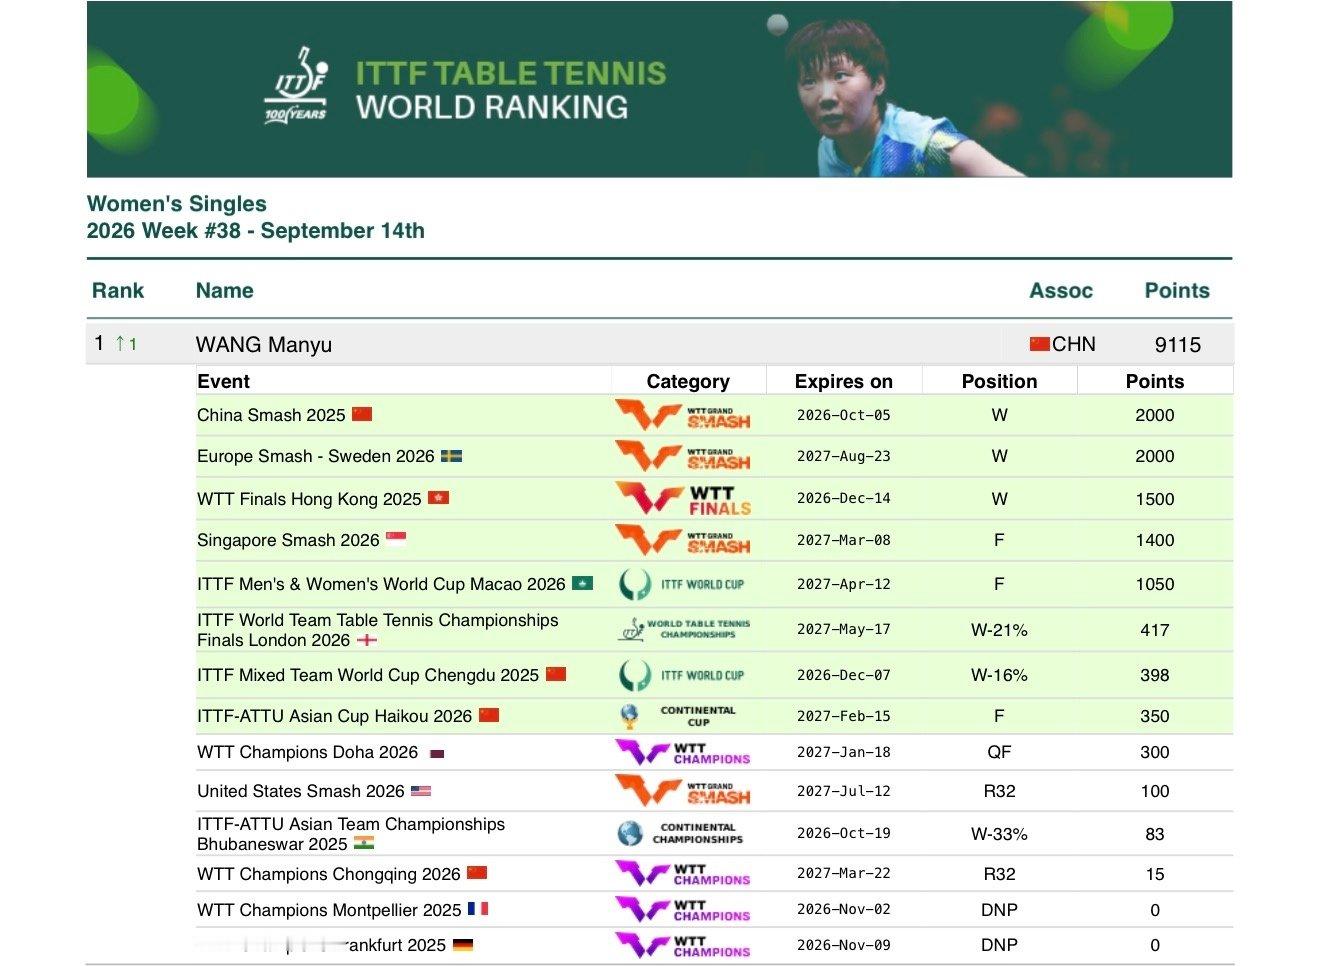The width and height of the screenshot is (1320, 966).
Task: Click the WTT Champions logo in the Frankfurt 2025 row
Action: tap(683, 945)
